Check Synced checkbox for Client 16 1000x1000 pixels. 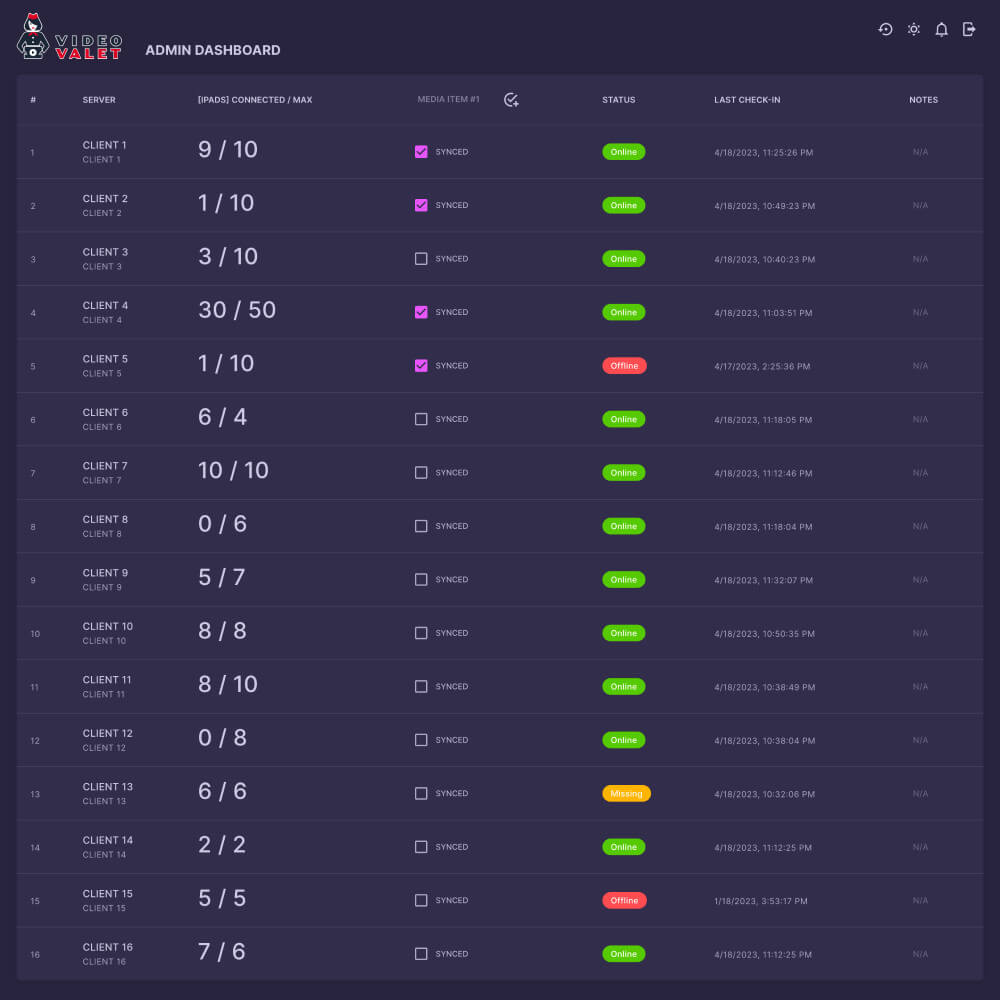pyautogui.click(x=421, y=954)
